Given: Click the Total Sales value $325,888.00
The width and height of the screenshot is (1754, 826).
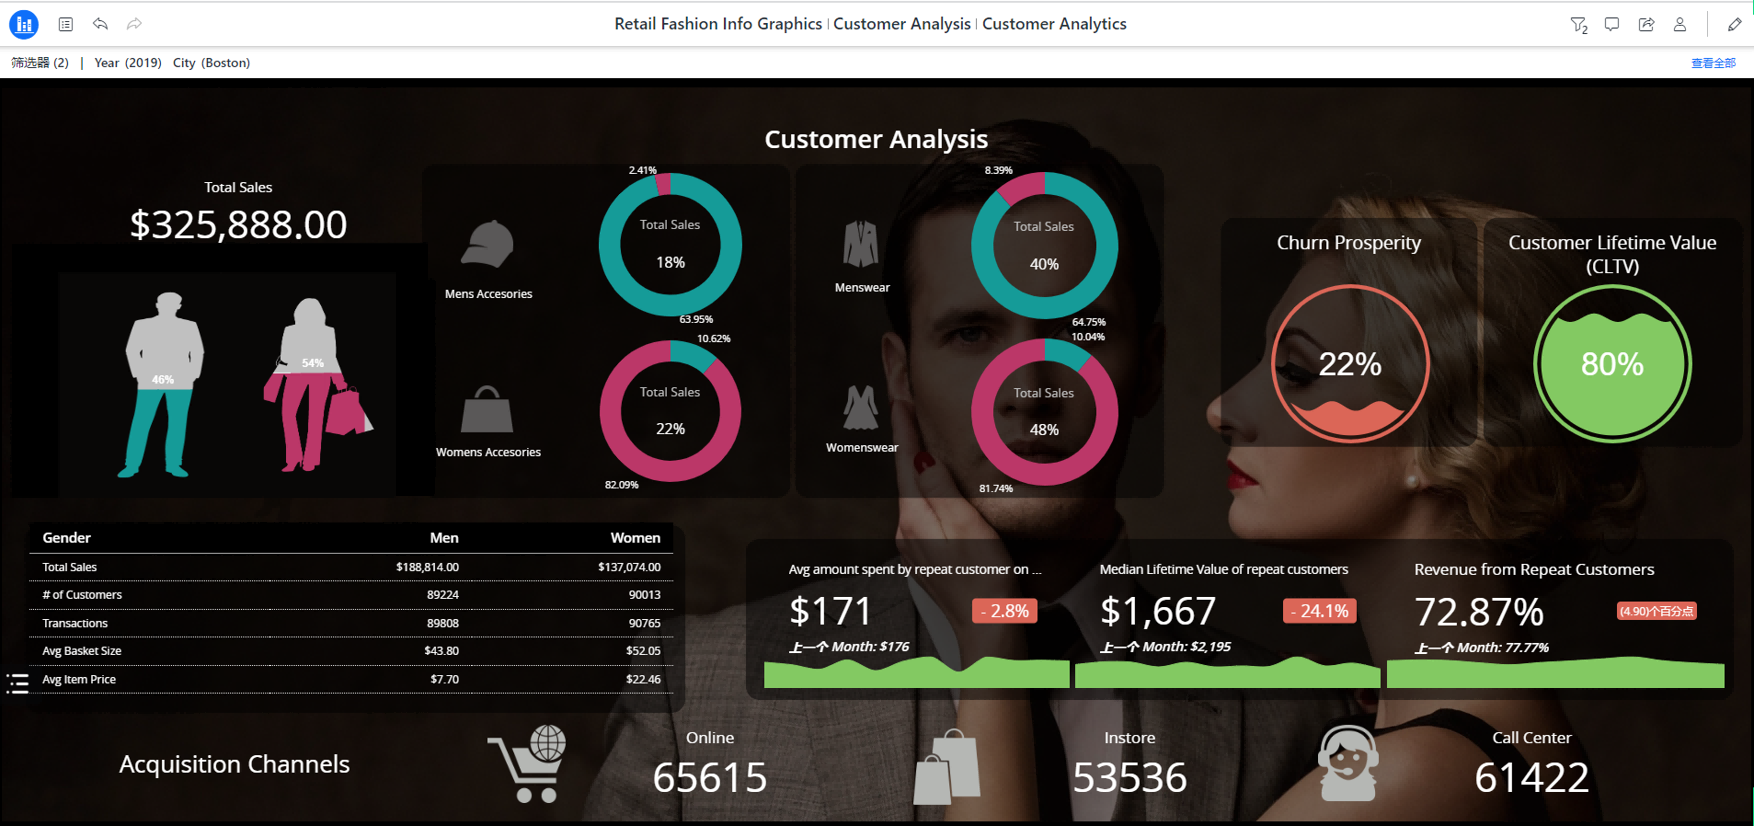Looking at the screenshot, I should click(238, 224).
